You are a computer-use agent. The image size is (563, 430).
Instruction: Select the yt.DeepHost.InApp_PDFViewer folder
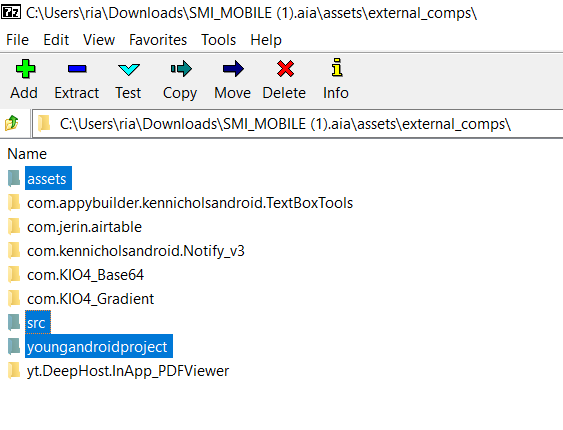(x=128, y=371)
